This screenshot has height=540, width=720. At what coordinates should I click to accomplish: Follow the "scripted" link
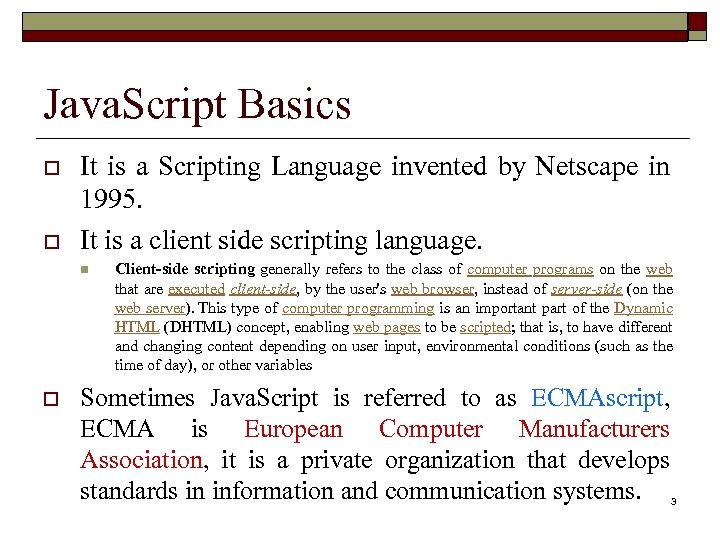(485, 327)
